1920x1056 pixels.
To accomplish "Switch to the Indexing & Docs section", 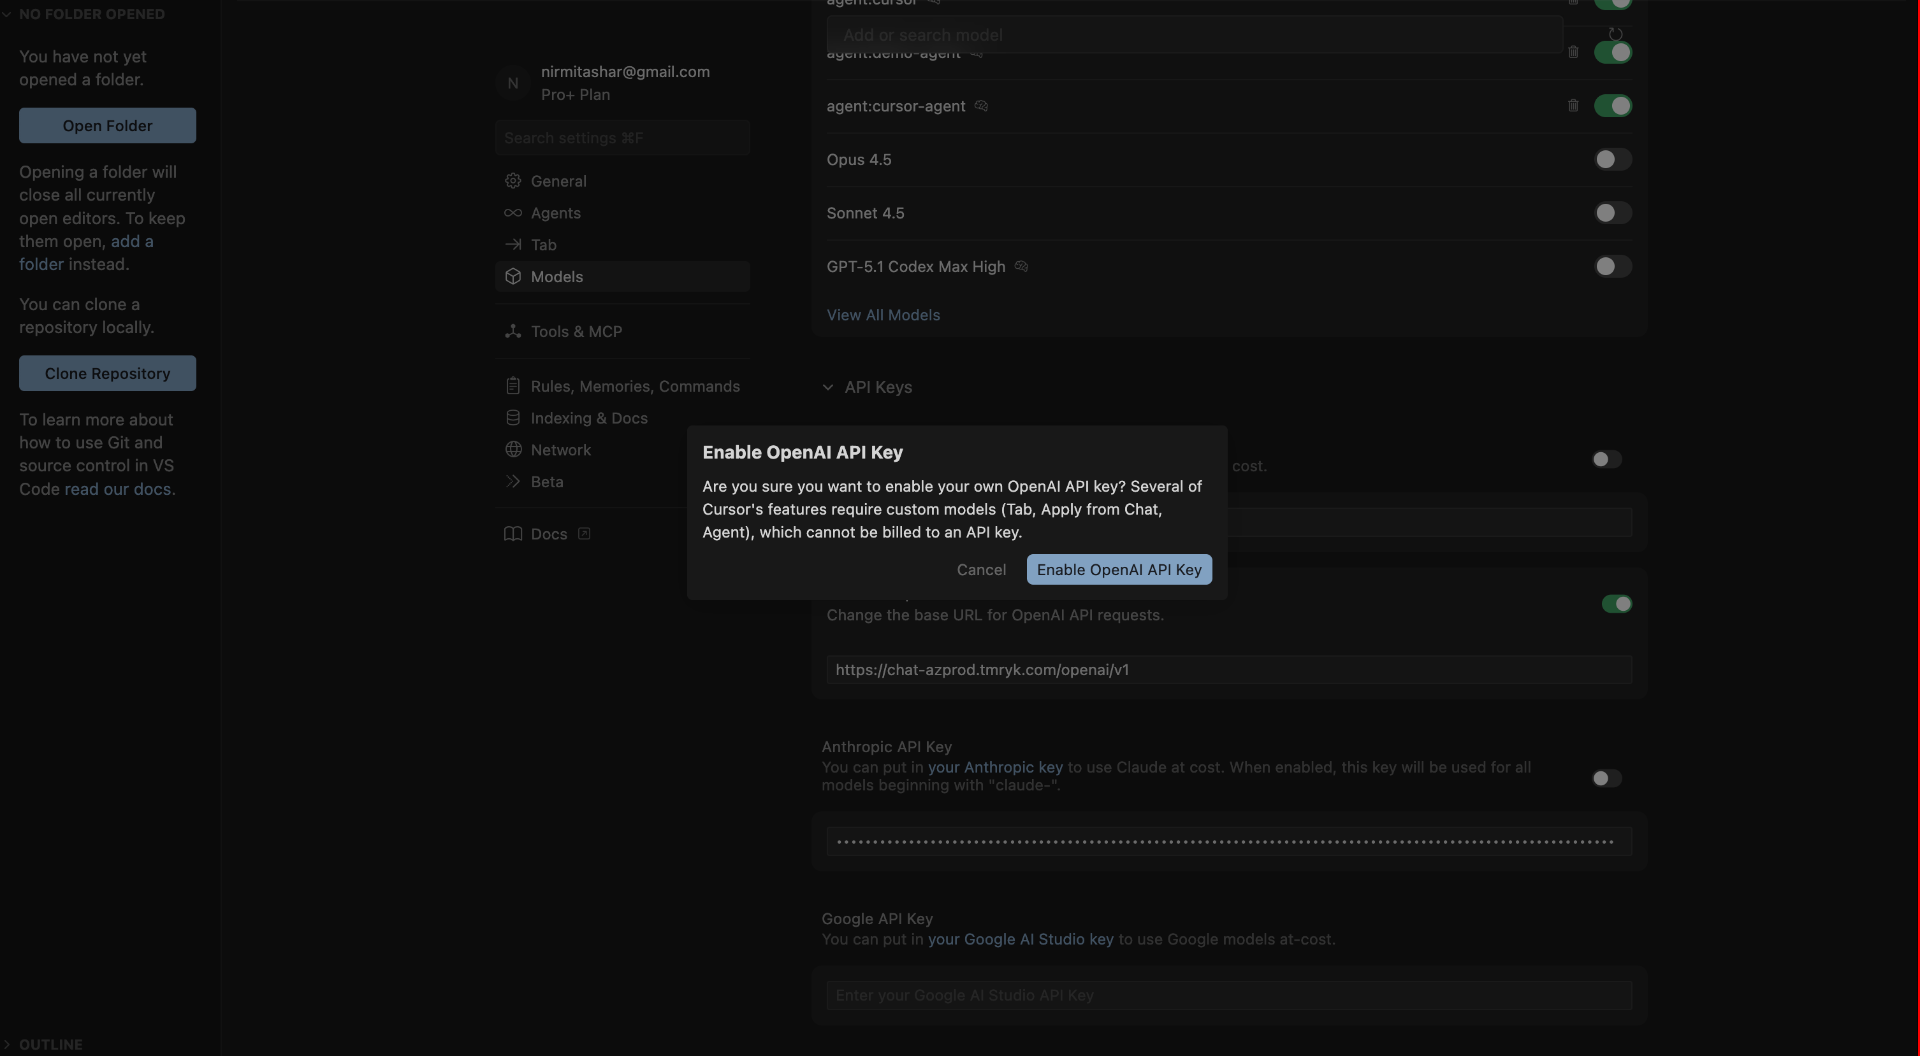I will pyautogui.click(x=513, y=418).
